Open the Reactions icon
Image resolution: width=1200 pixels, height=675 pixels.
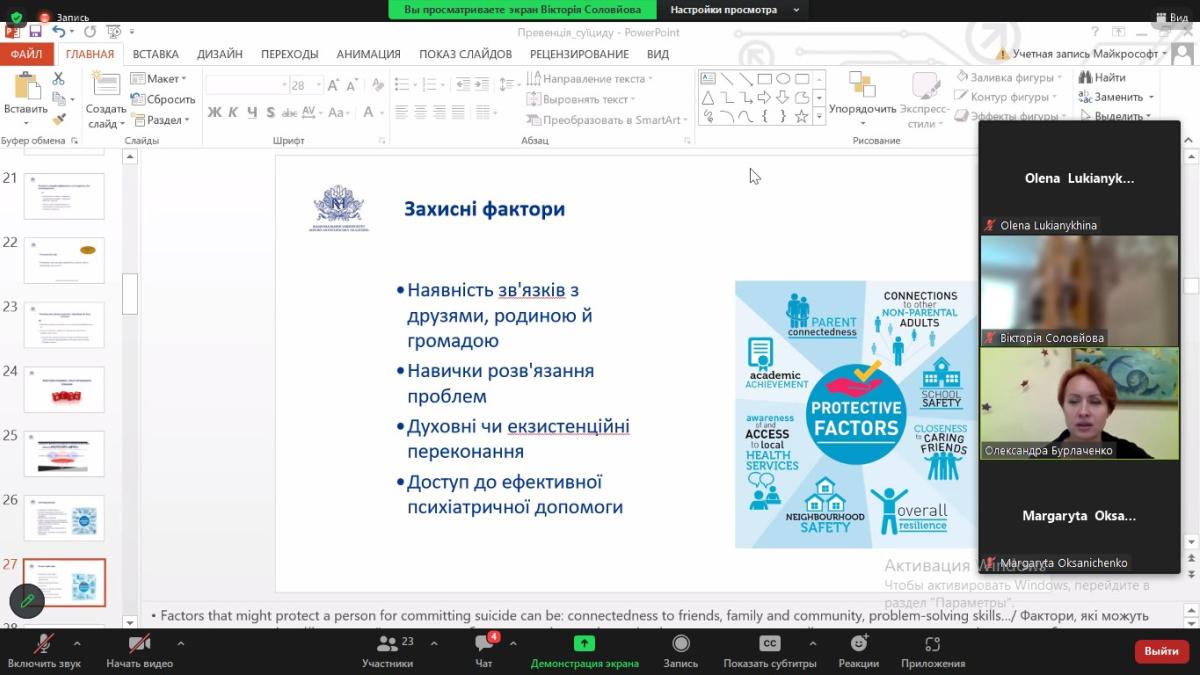[858, 644]
